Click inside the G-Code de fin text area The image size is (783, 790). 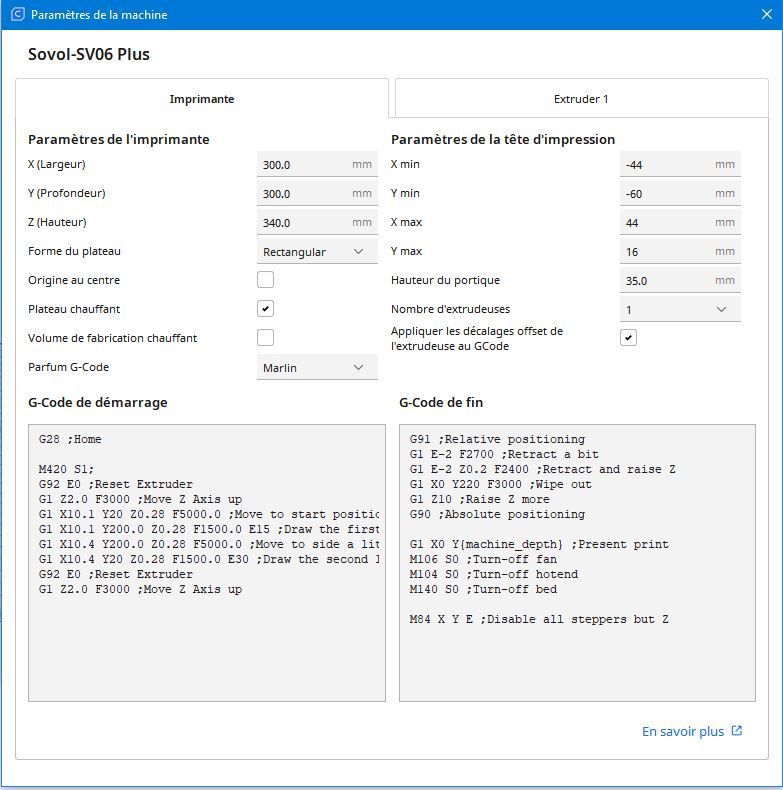click(577, 563)
